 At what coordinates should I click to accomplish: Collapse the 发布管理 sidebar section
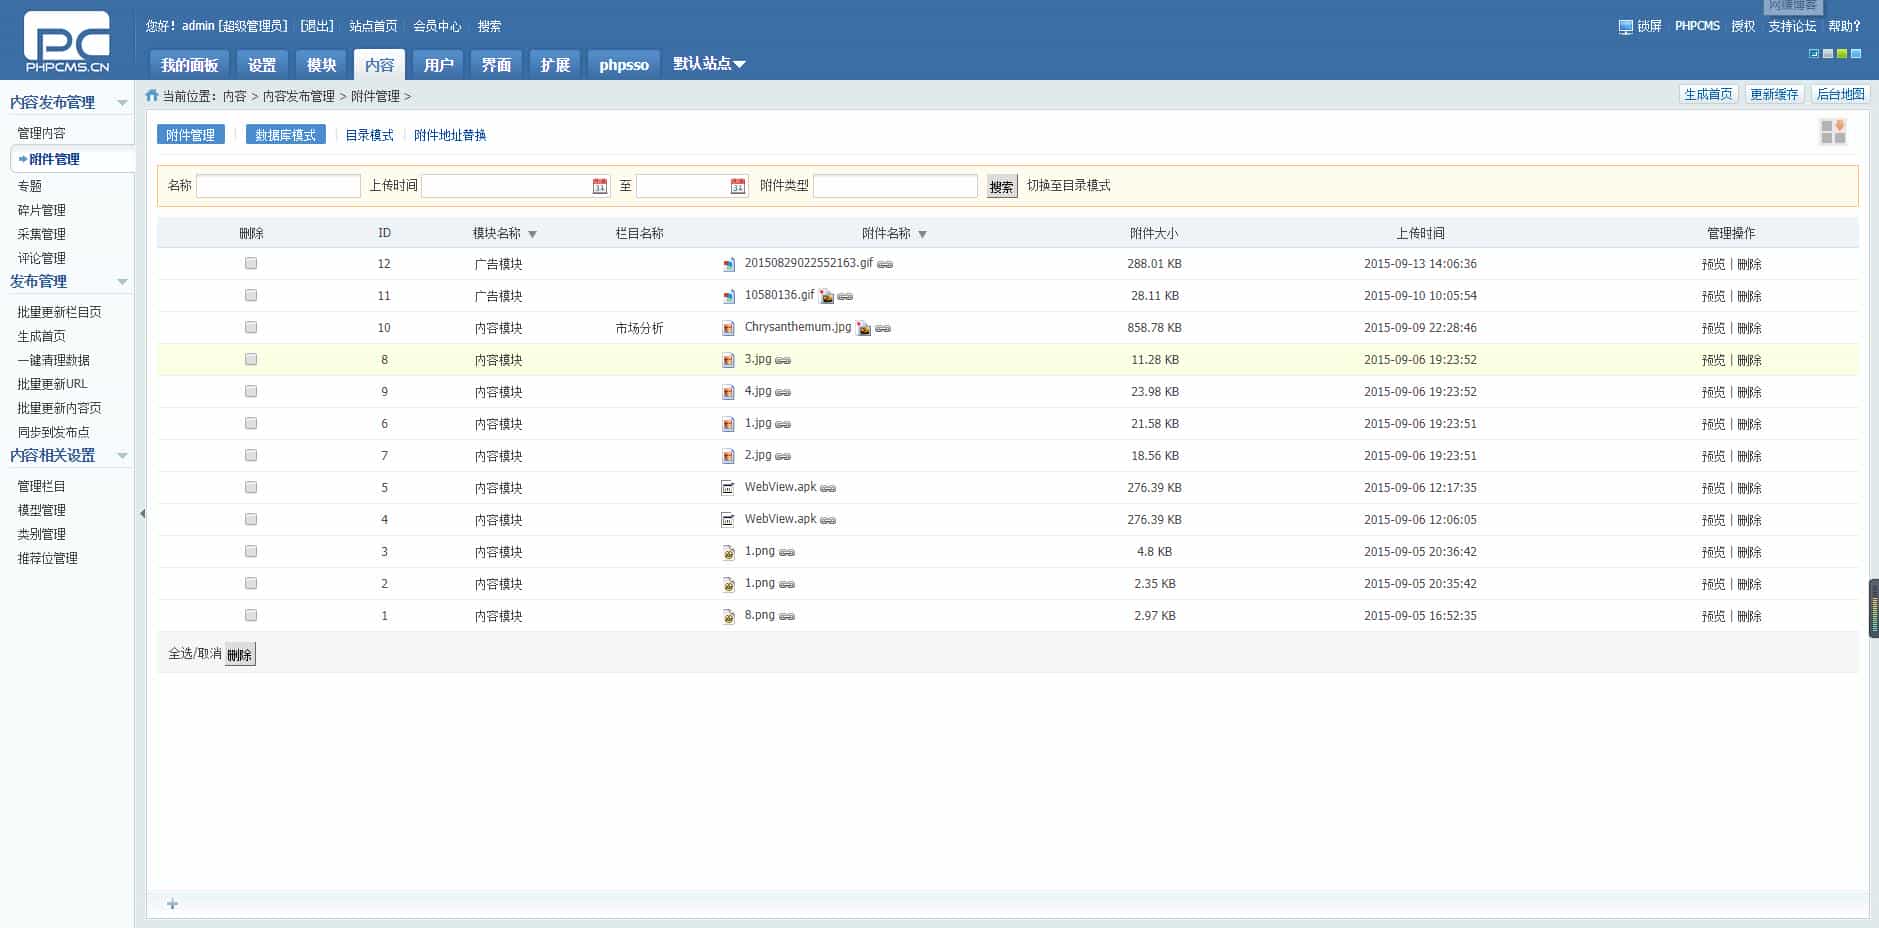(123, 281)
